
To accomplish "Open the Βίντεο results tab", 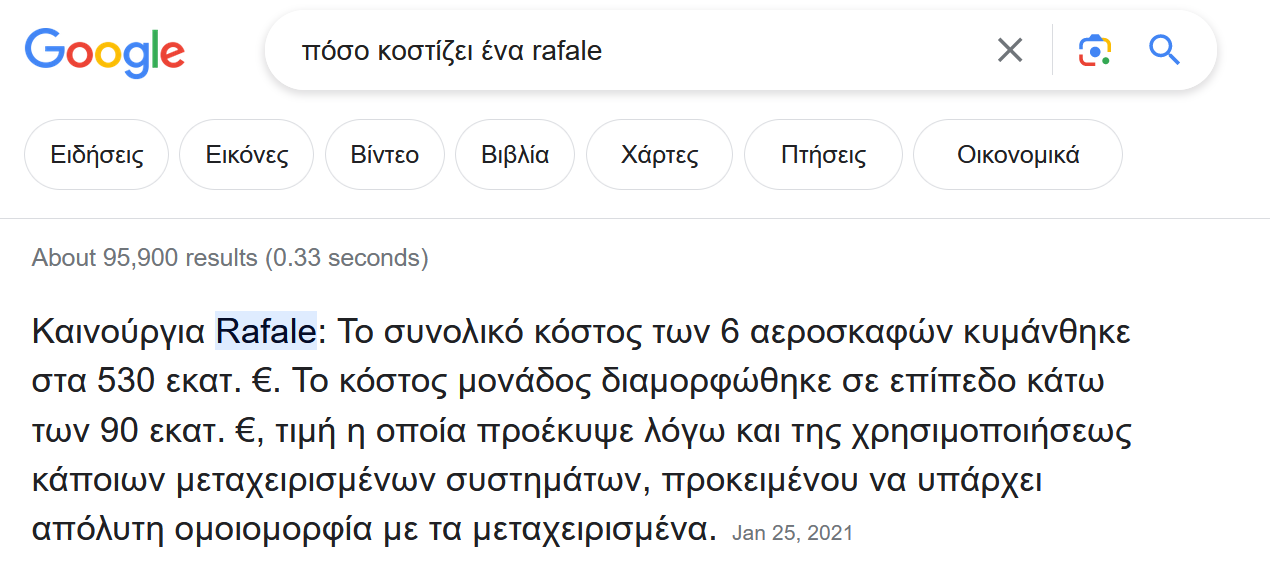I will (385, 155).
